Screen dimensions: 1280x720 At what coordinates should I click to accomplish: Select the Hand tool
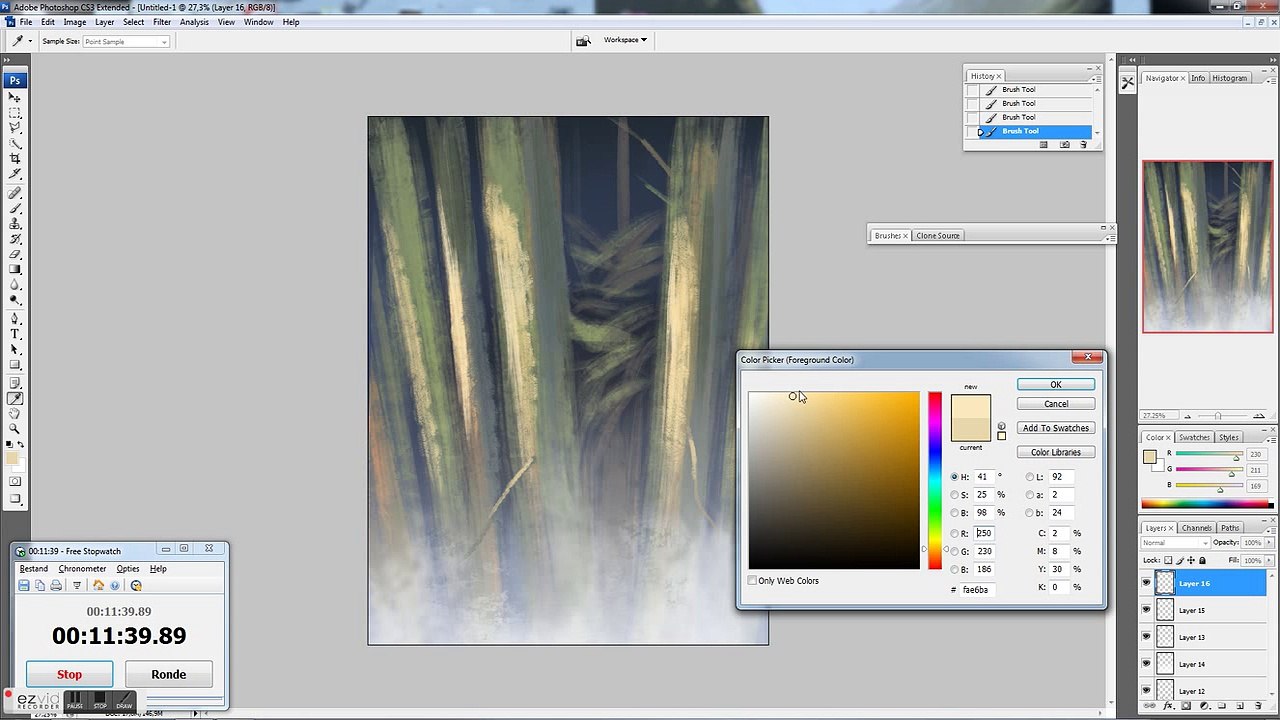click(15, 413)
